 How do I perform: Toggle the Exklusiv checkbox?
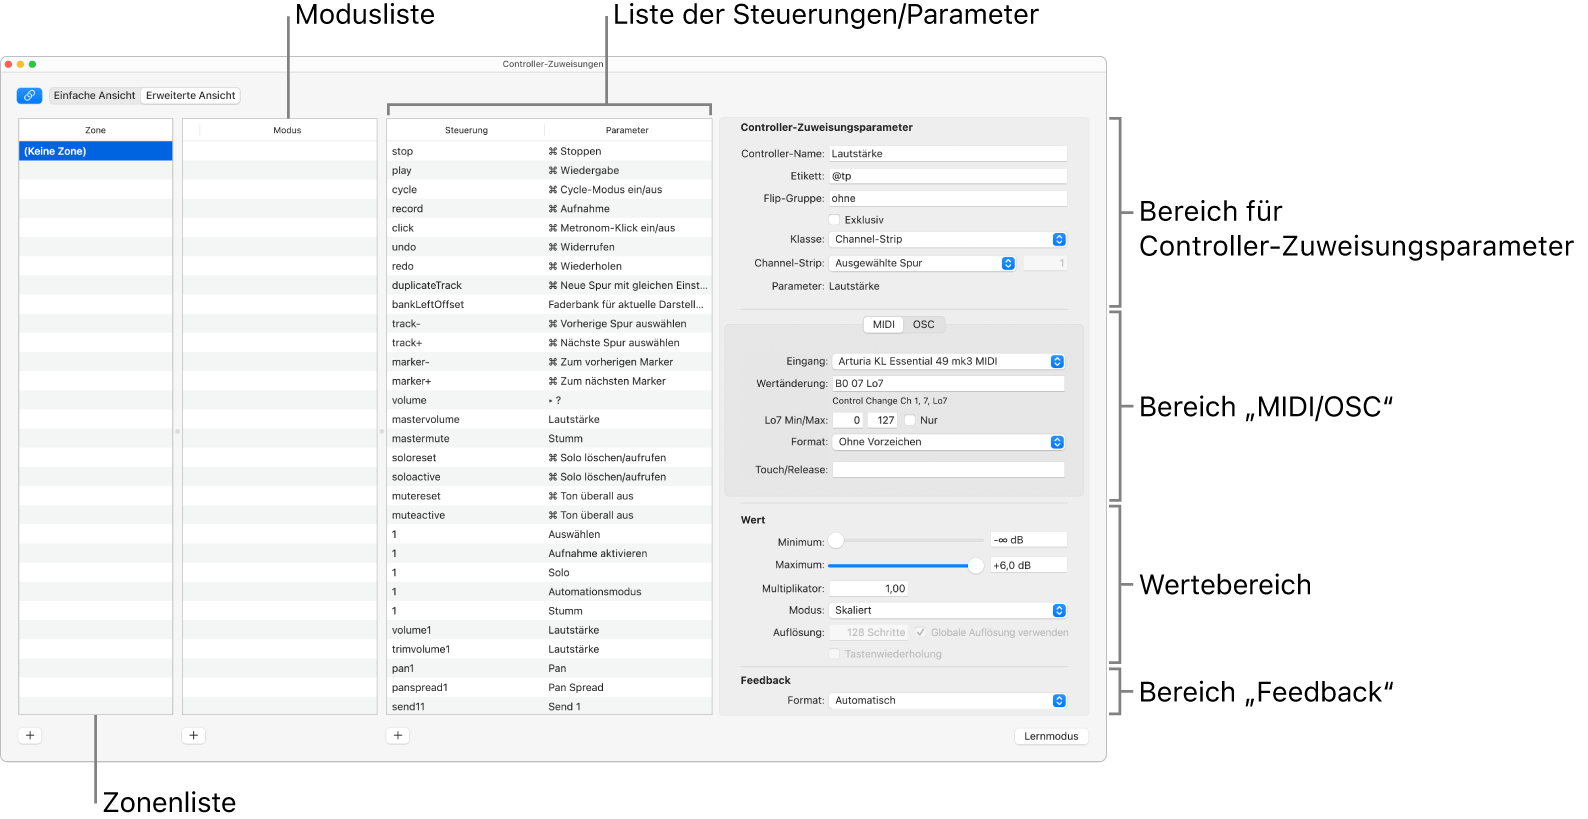pyautogui.click(x=834, y=220)
